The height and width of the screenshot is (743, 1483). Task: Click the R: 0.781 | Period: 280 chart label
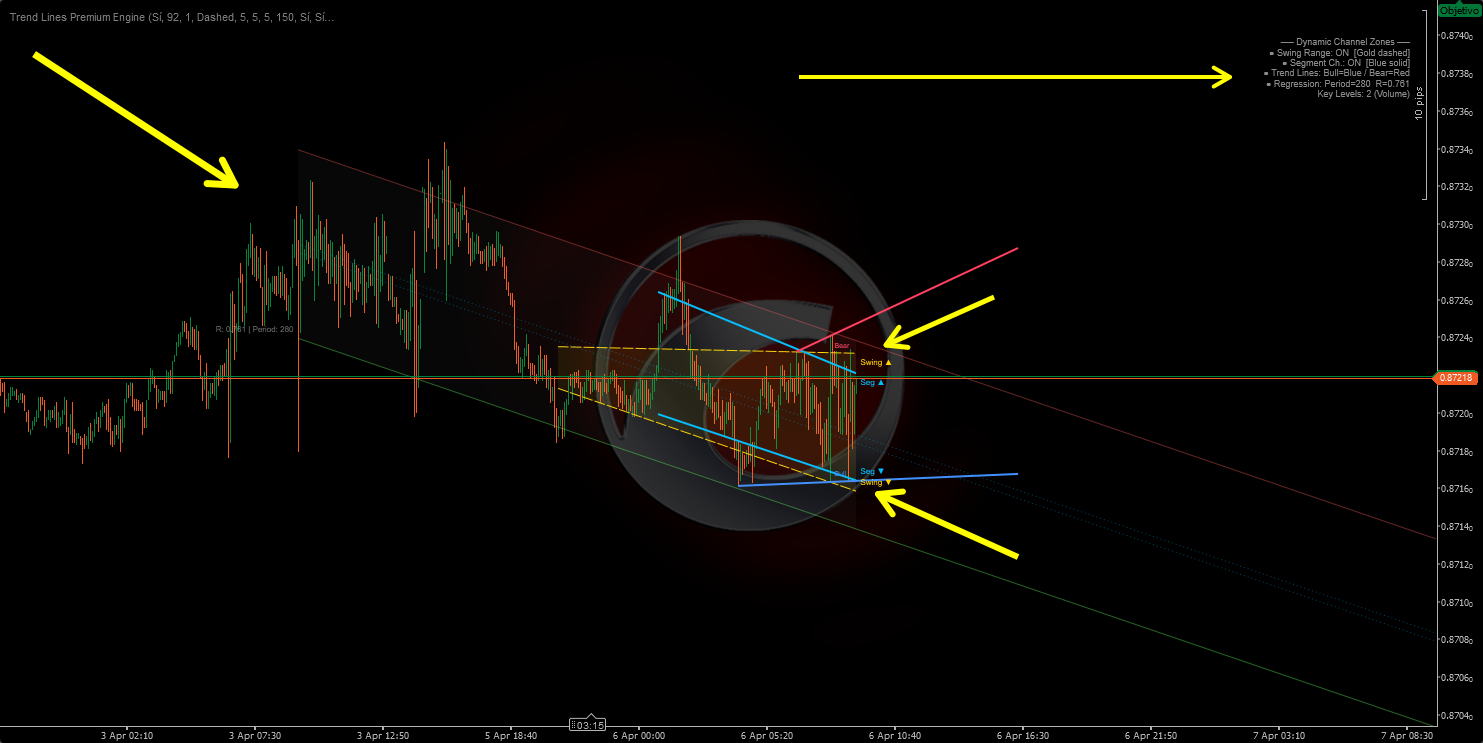254,328
